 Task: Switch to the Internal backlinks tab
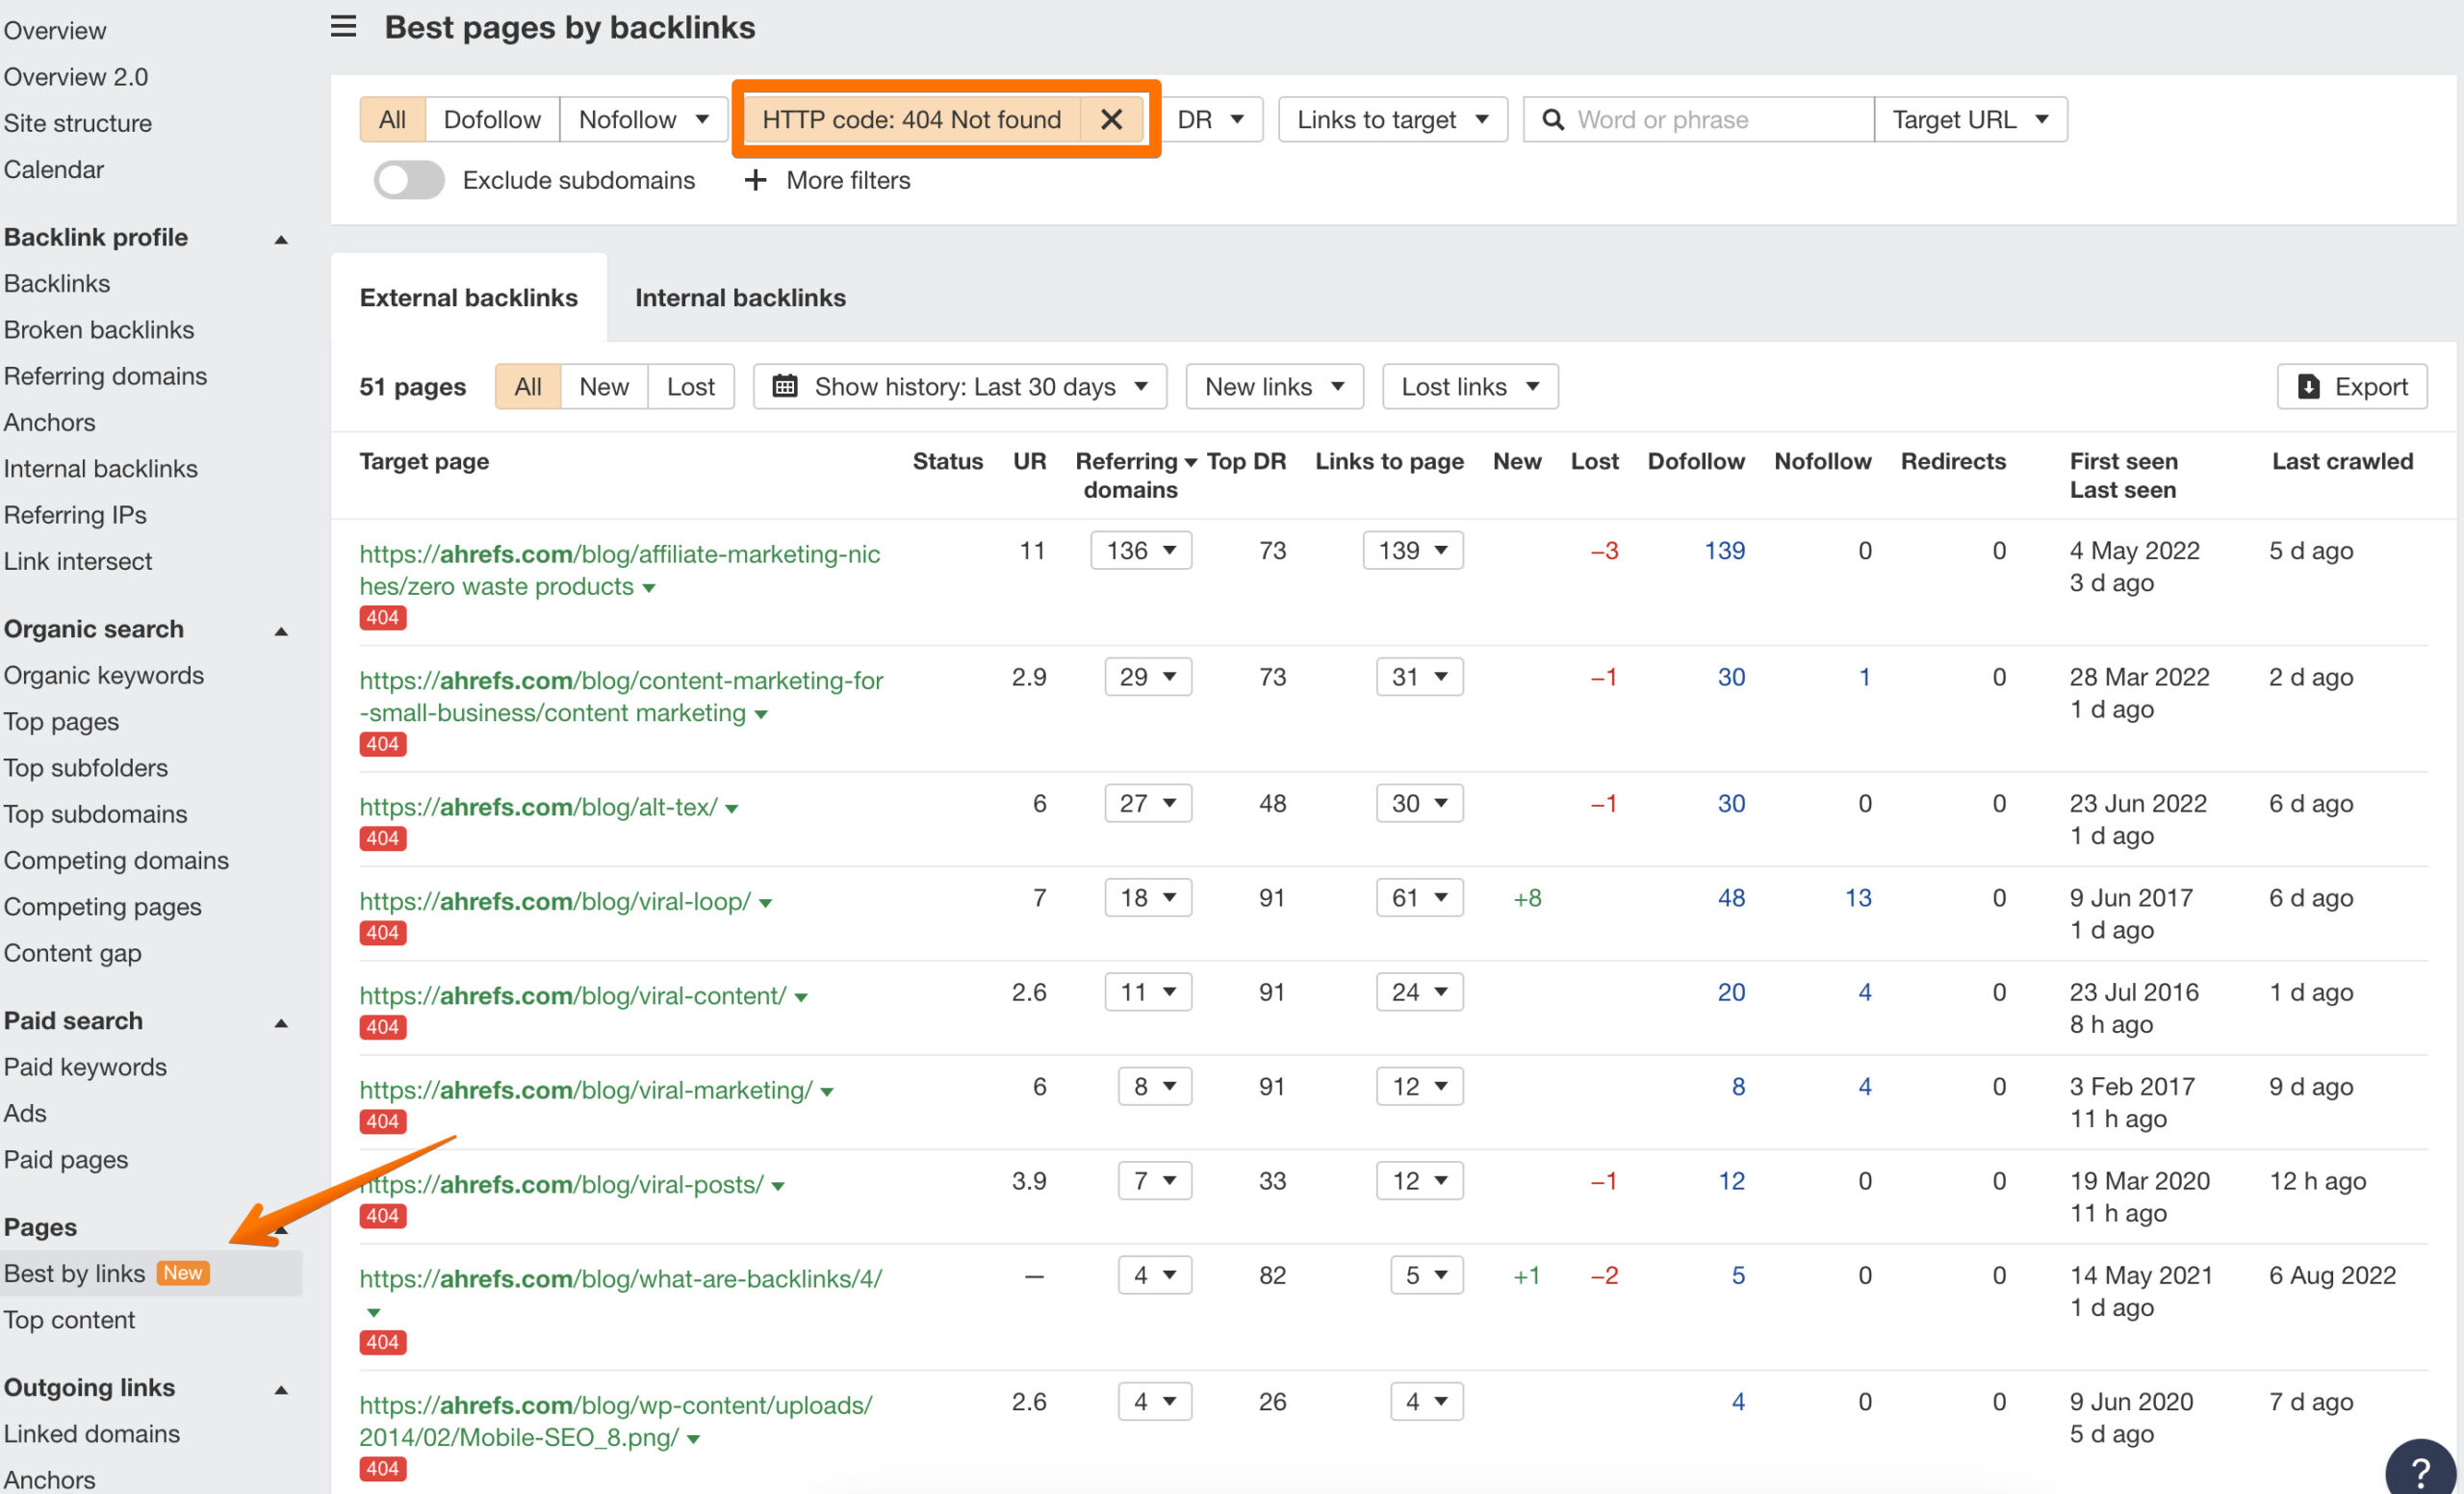click(x=740, y=297)
